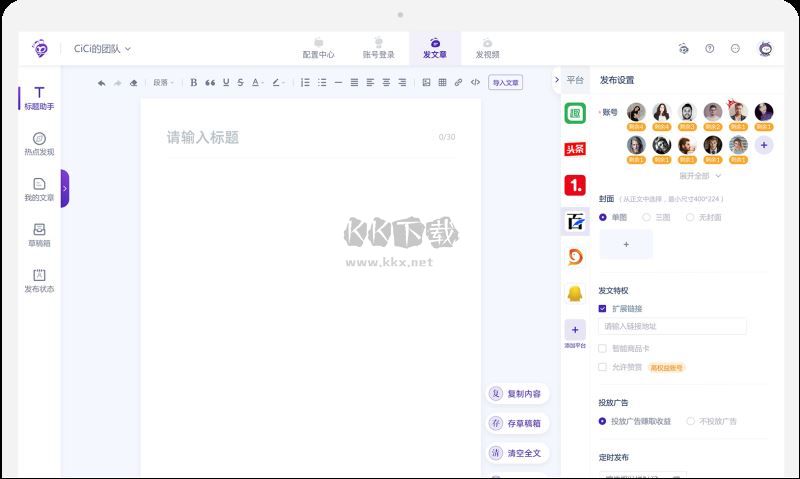This screenshot has height=479, width=800.
Task: Select the 百 Baijiahao platform icon
Action: tap(575, 221)
